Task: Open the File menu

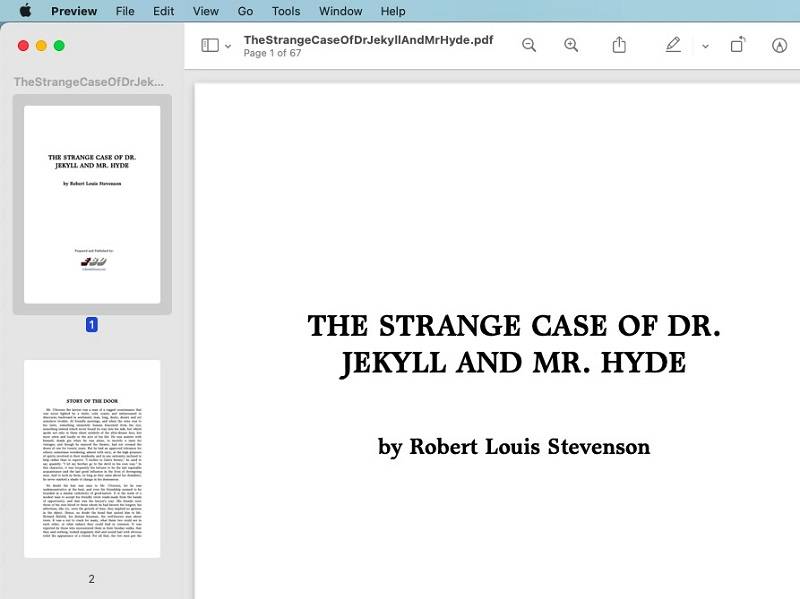Action: tap(125, 11)
